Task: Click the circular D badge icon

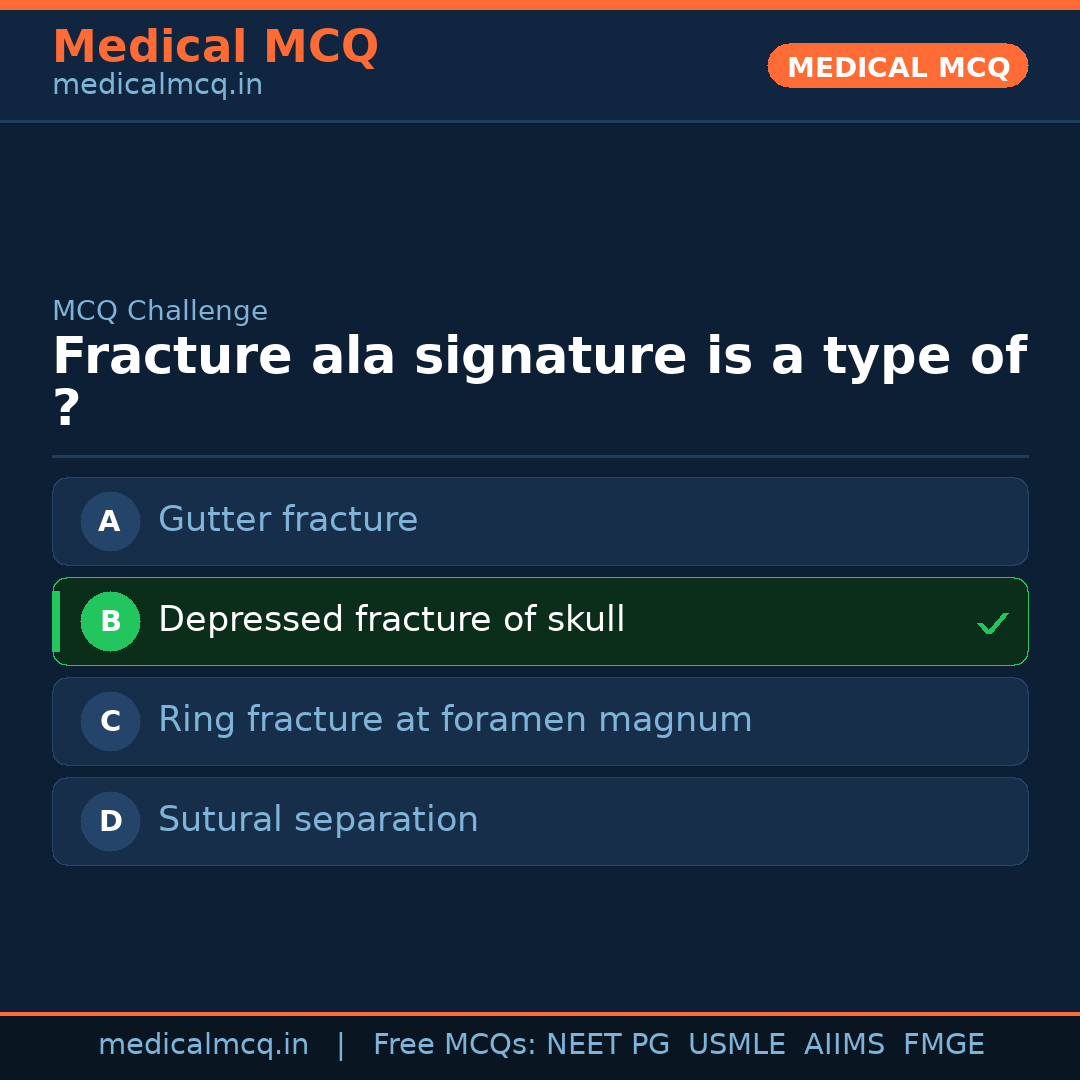Action: [110, 821]
